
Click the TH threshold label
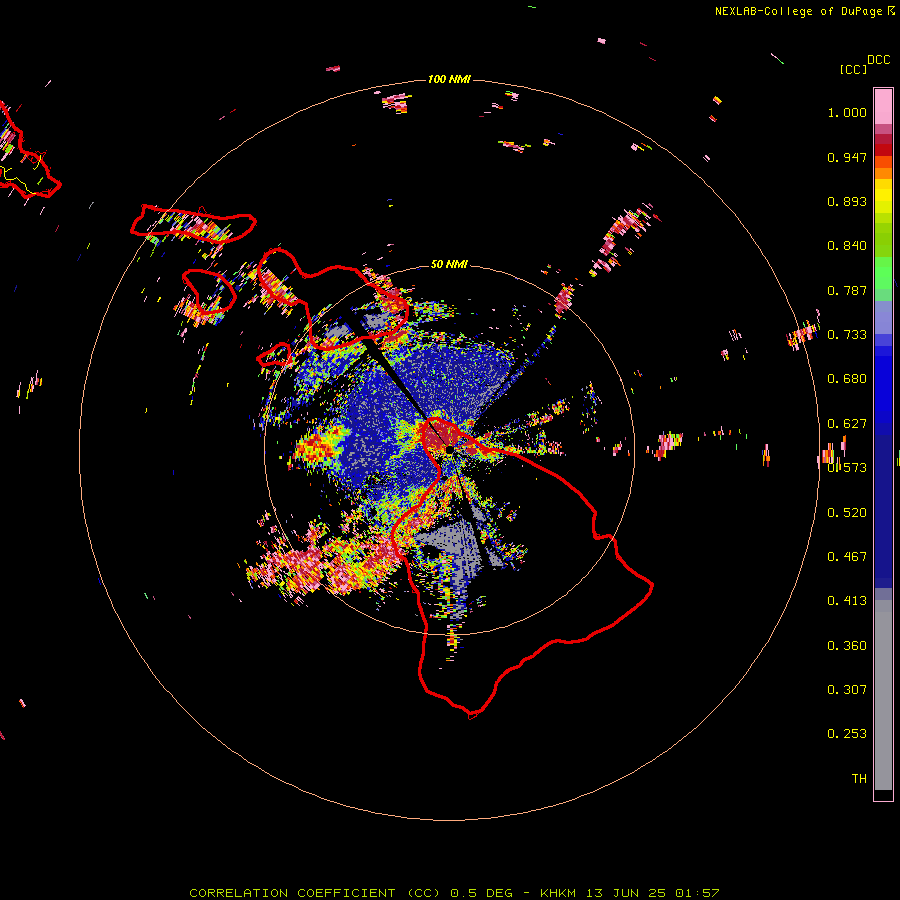[859, 779]
